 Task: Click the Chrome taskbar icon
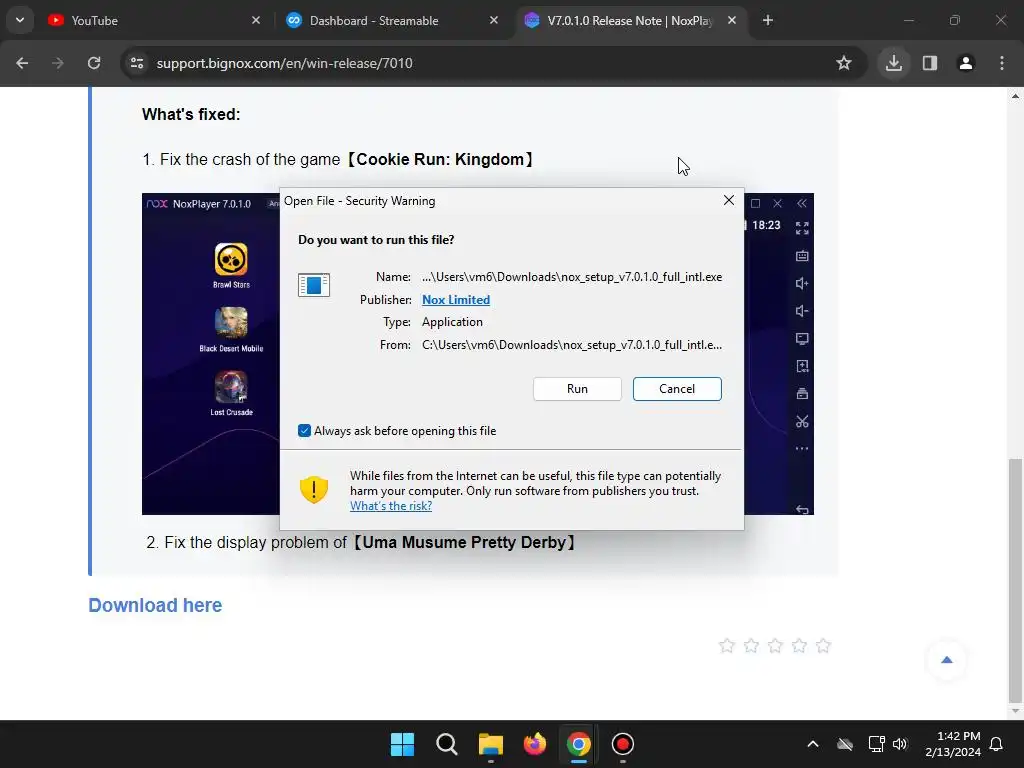tap(579, 744)
